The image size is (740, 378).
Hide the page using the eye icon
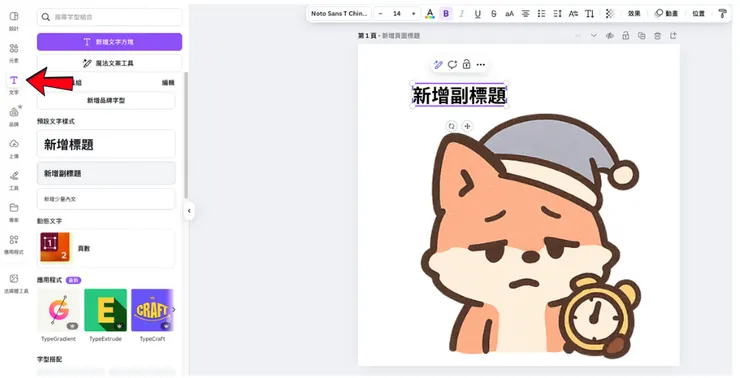point(609,36)
